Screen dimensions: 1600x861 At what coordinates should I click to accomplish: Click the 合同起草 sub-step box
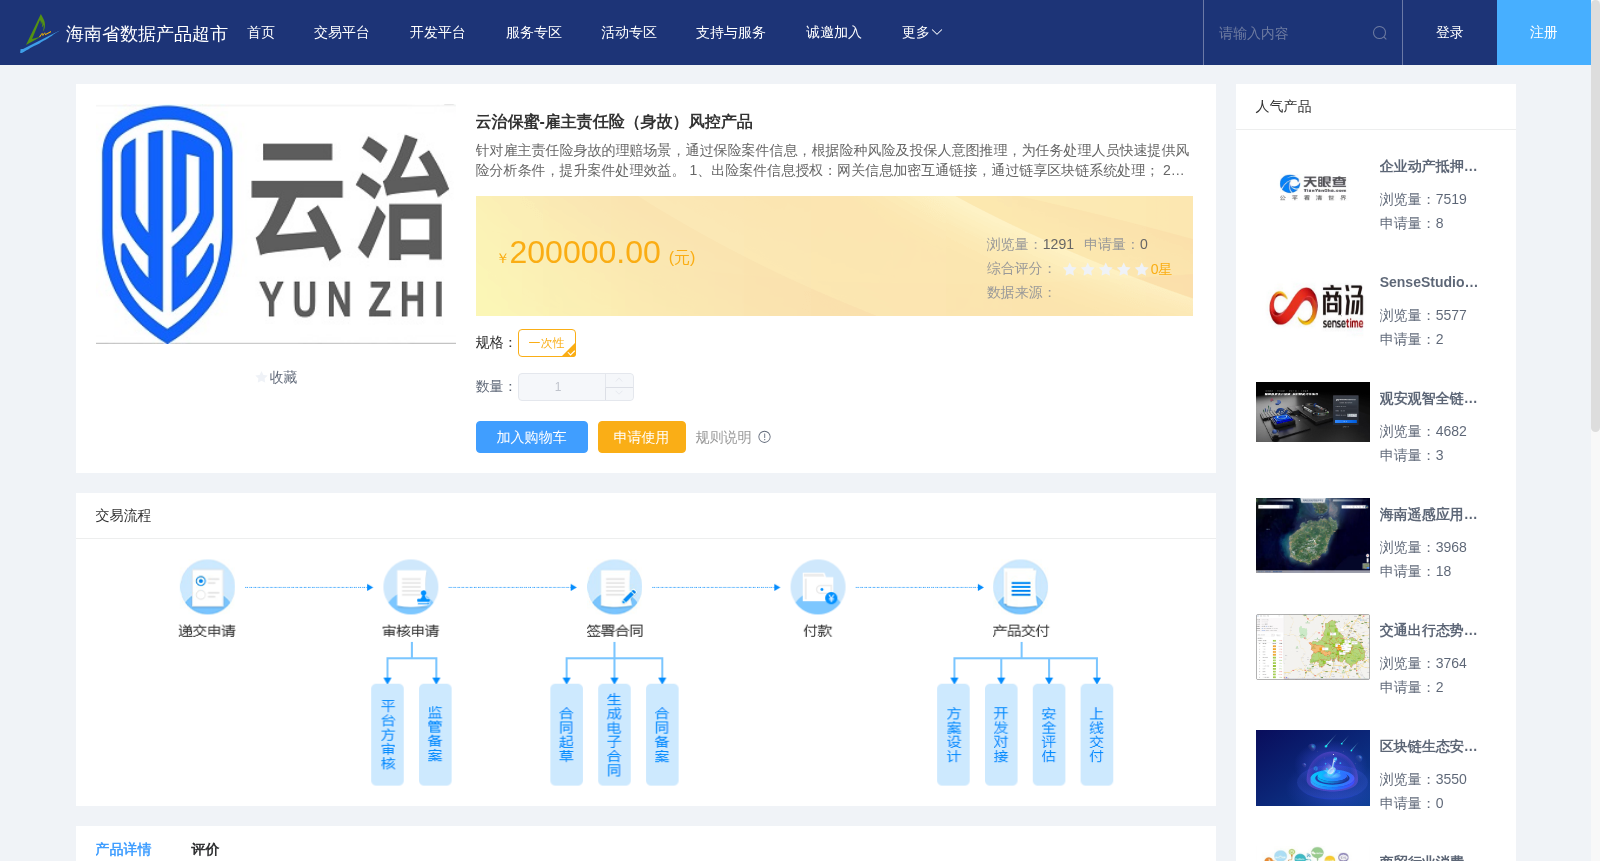click(x=567, y=735)
